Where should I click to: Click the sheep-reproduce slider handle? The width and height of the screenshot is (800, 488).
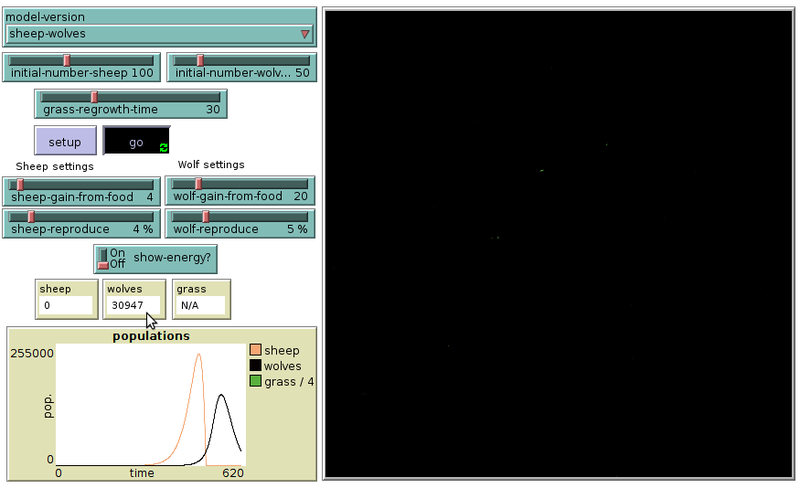31,216
